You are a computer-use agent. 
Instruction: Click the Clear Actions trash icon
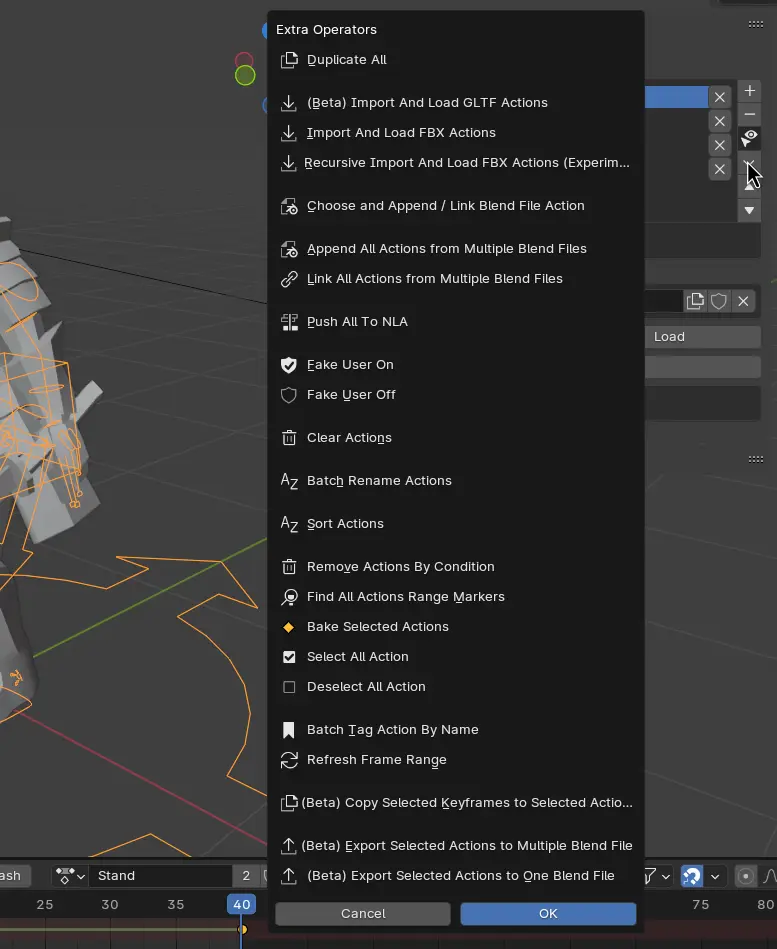pos(289,438)
